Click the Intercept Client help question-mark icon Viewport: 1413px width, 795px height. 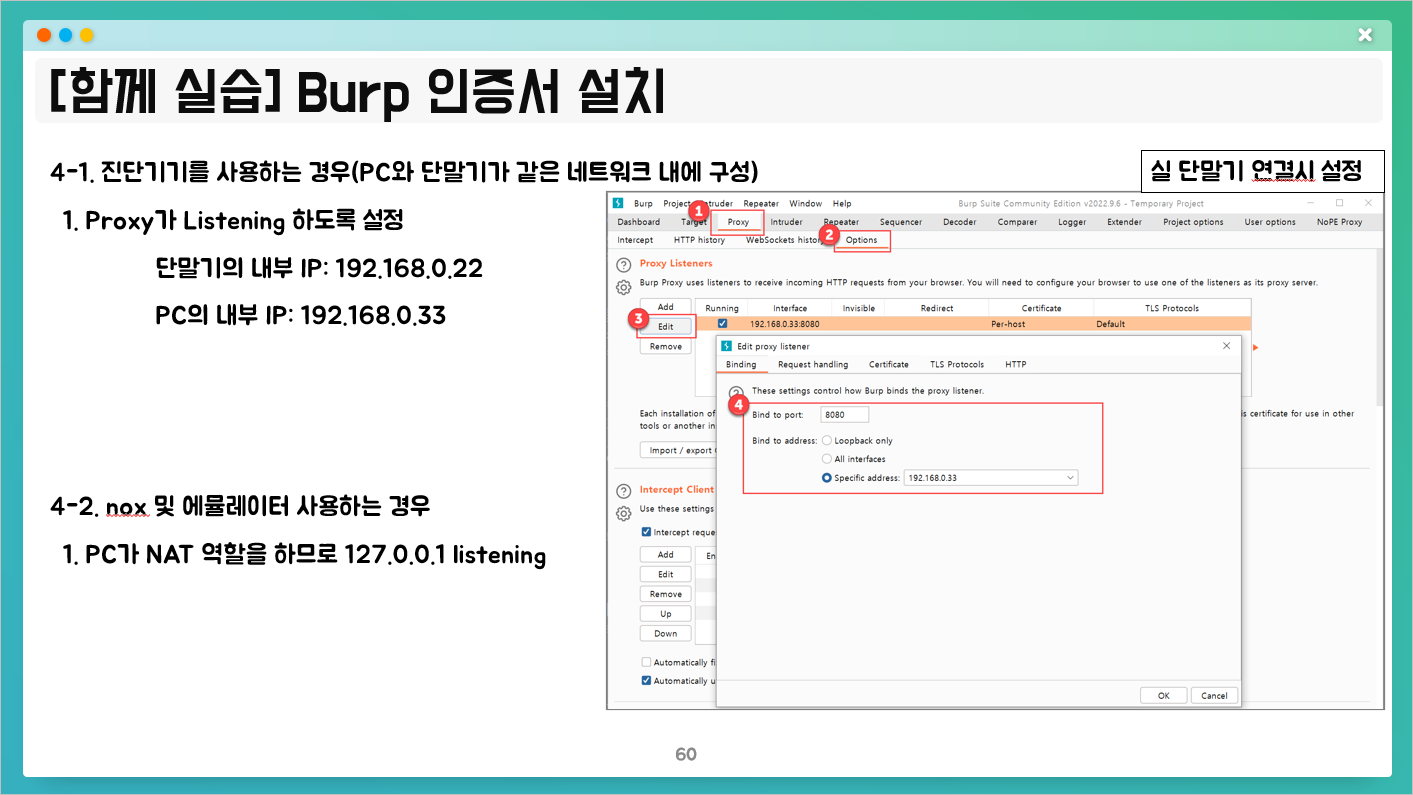[622, 490]
